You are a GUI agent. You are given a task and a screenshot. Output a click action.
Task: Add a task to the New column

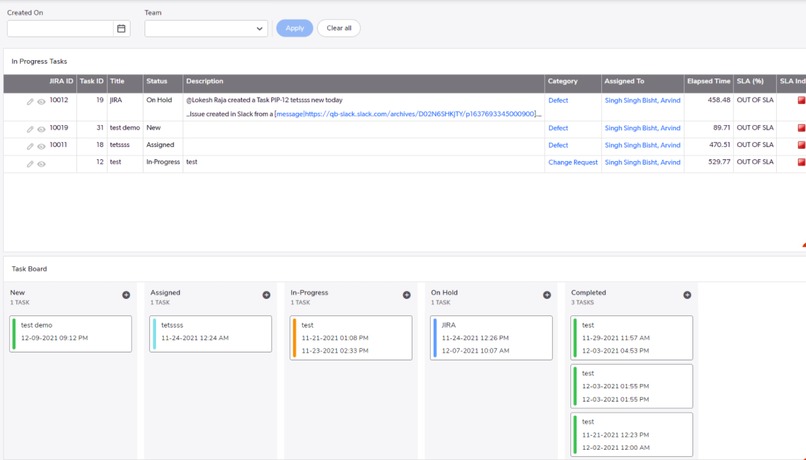pyautogui.click(x=126, y=295)
